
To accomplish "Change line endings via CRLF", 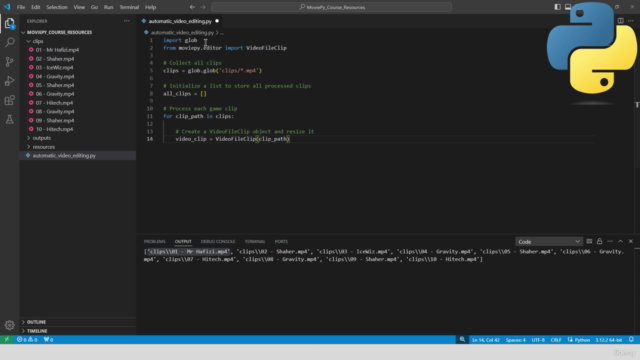I will [x=556, y=340].
